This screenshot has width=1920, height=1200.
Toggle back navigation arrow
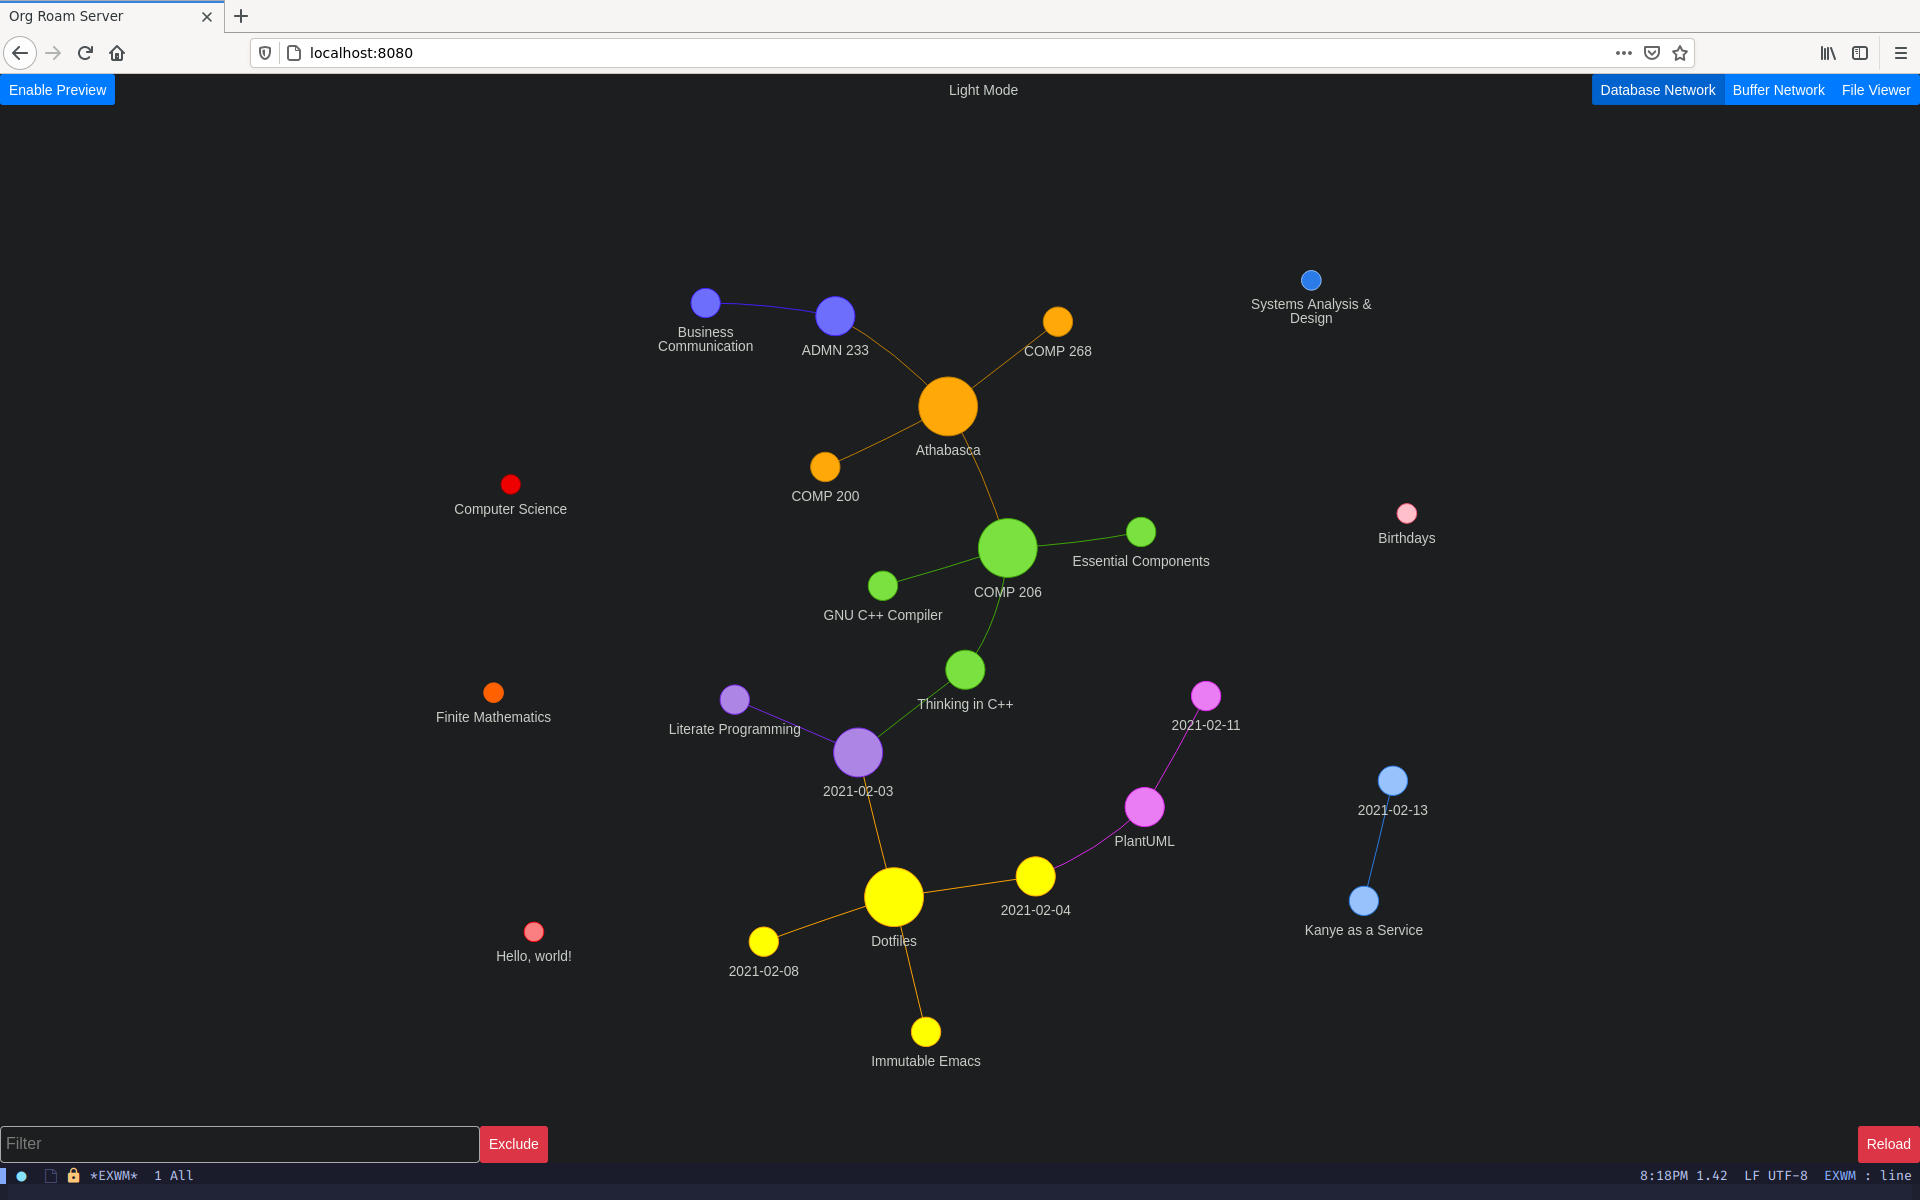click(21, 53)
